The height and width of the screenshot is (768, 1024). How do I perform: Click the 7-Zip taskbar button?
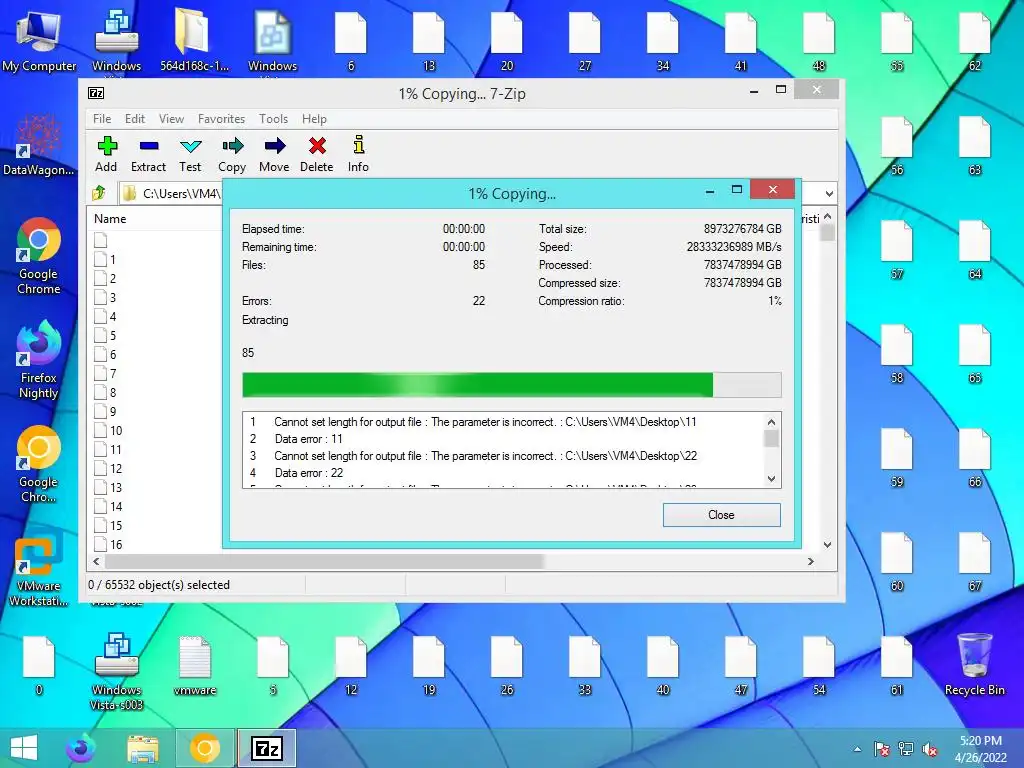[266, 748]
